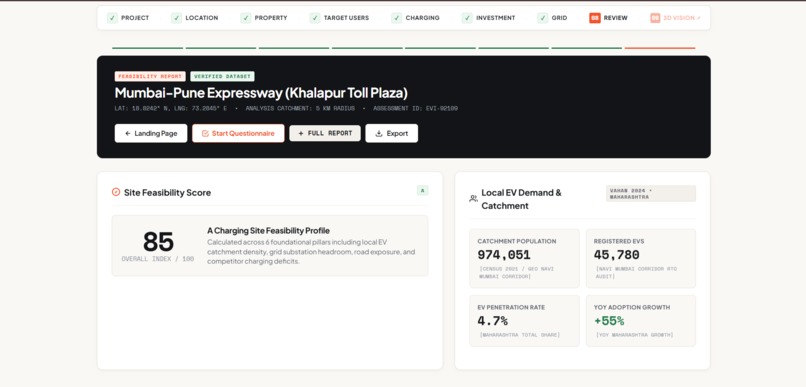
Task: Click the back arrow icon on Landing Page
Action: point(127,134)
